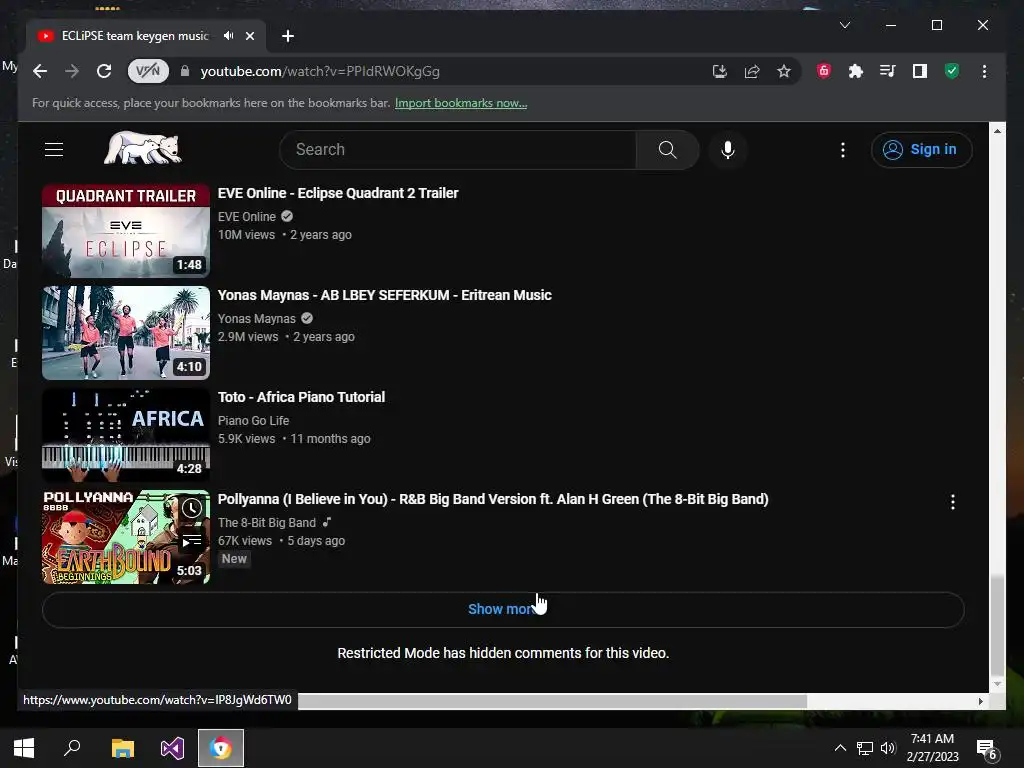The width and height of the screenshot is (1024, 768).
Task: Mute the ECLiPSE keygen music tab
Action: click(x=228, y=36)
